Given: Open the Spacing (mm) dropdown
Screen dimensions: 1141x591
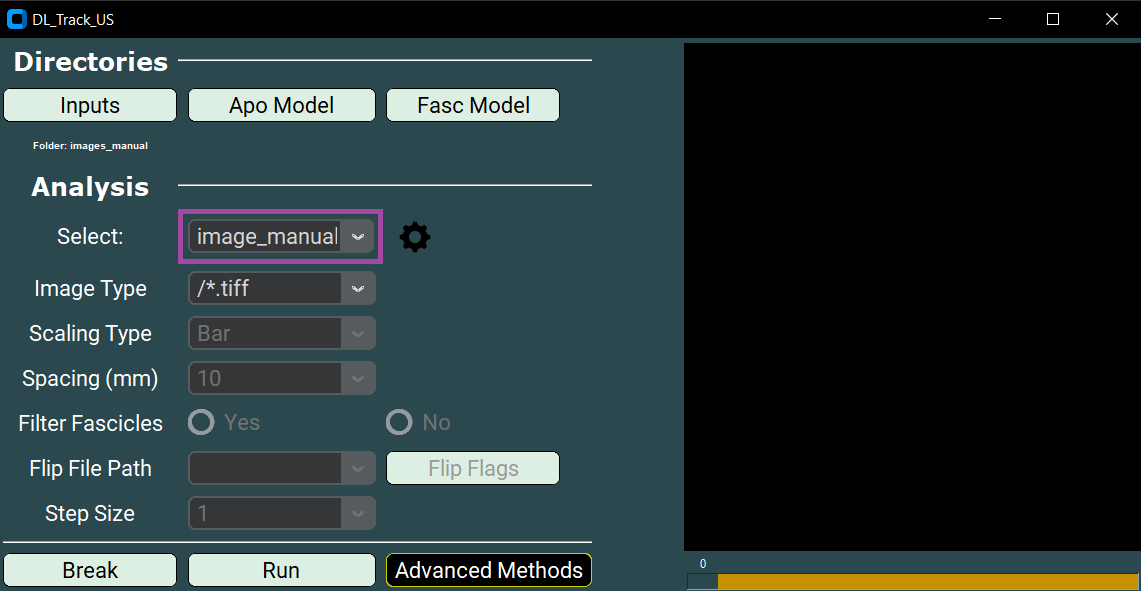Looking at the screenshot, I should coord(358,378).
